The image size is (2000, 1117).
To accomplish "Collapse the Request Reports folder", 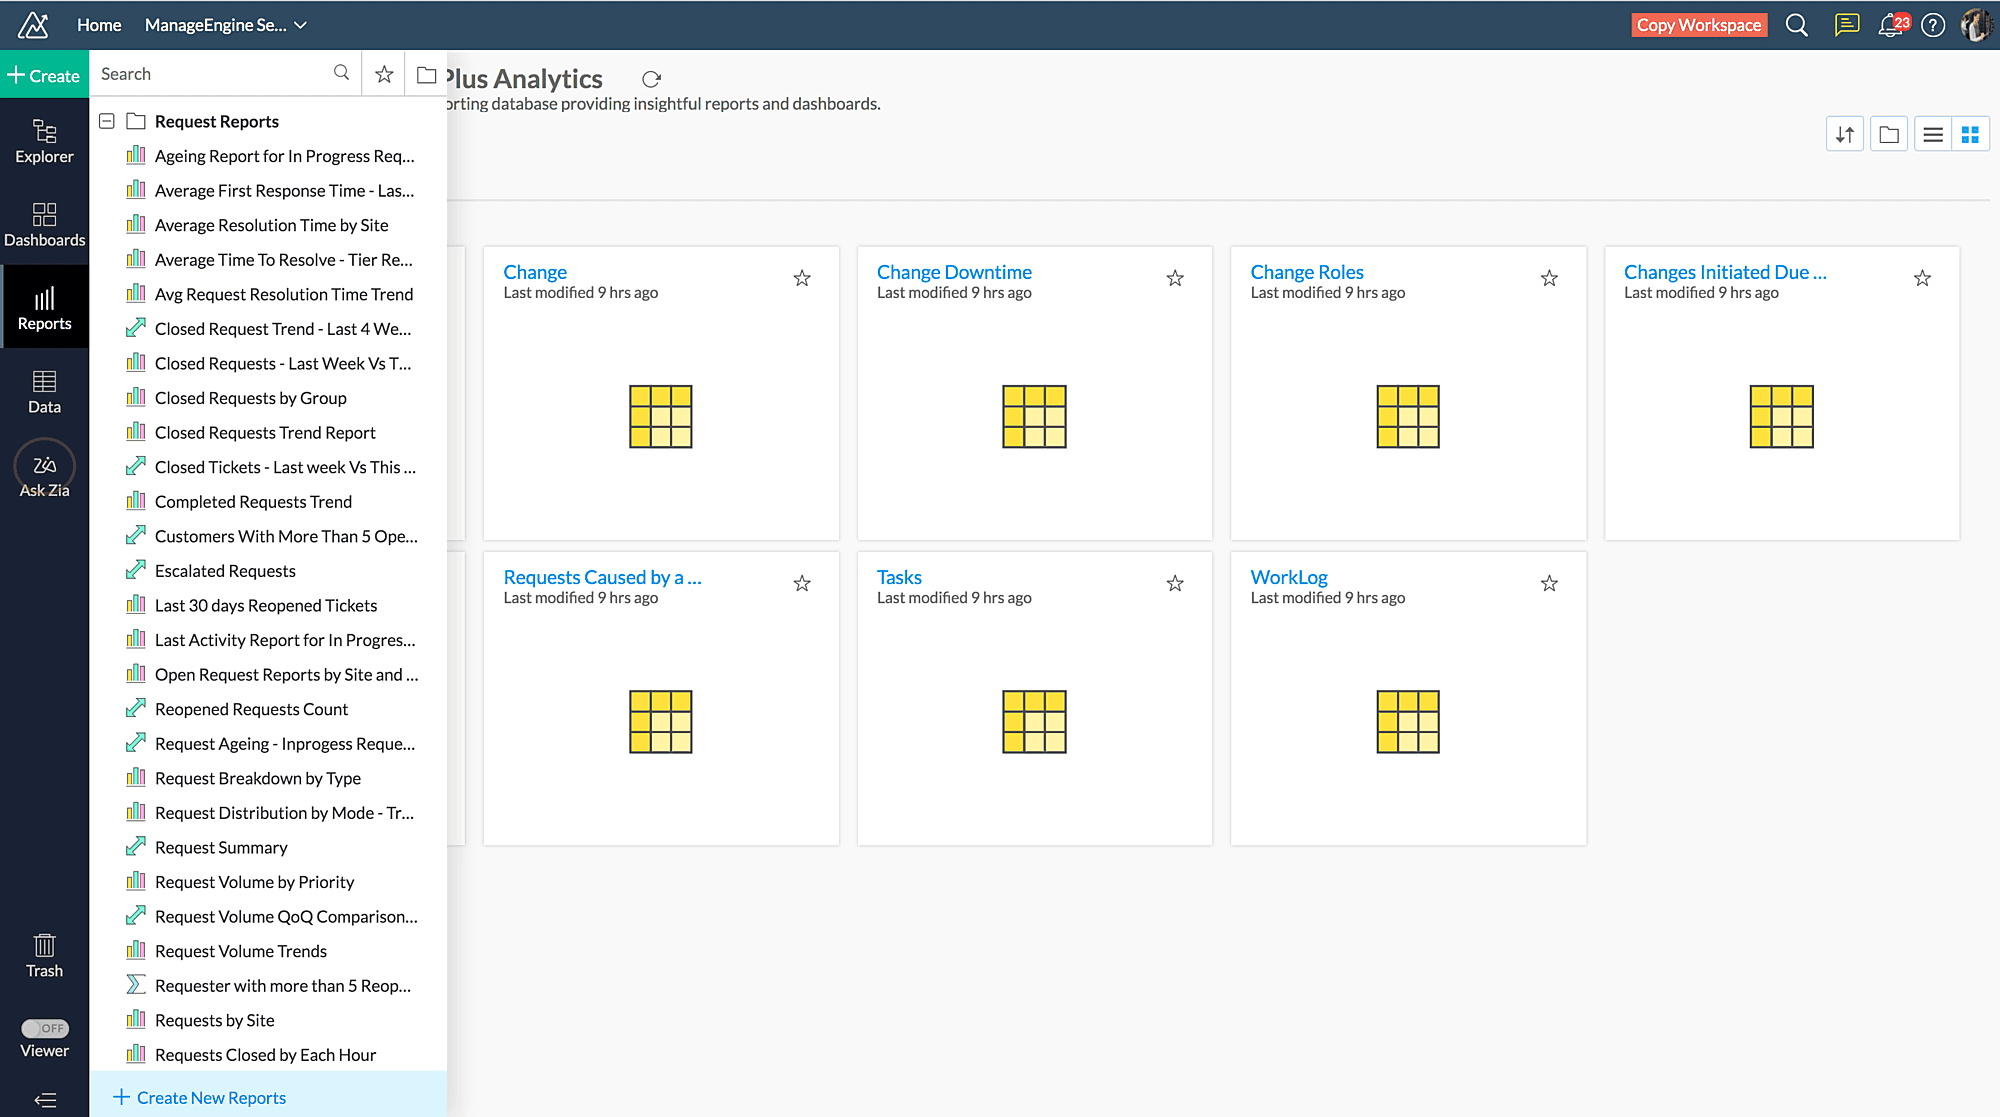I will (x=107, y=121).
